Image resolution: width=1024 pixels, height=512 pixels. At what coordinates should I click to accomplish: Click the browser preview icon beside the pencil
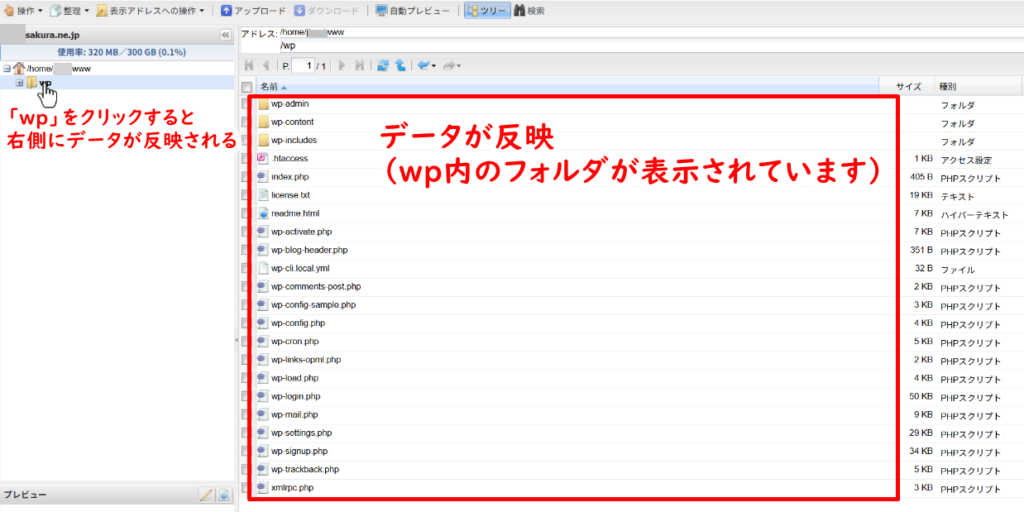(x=225, y=494)
